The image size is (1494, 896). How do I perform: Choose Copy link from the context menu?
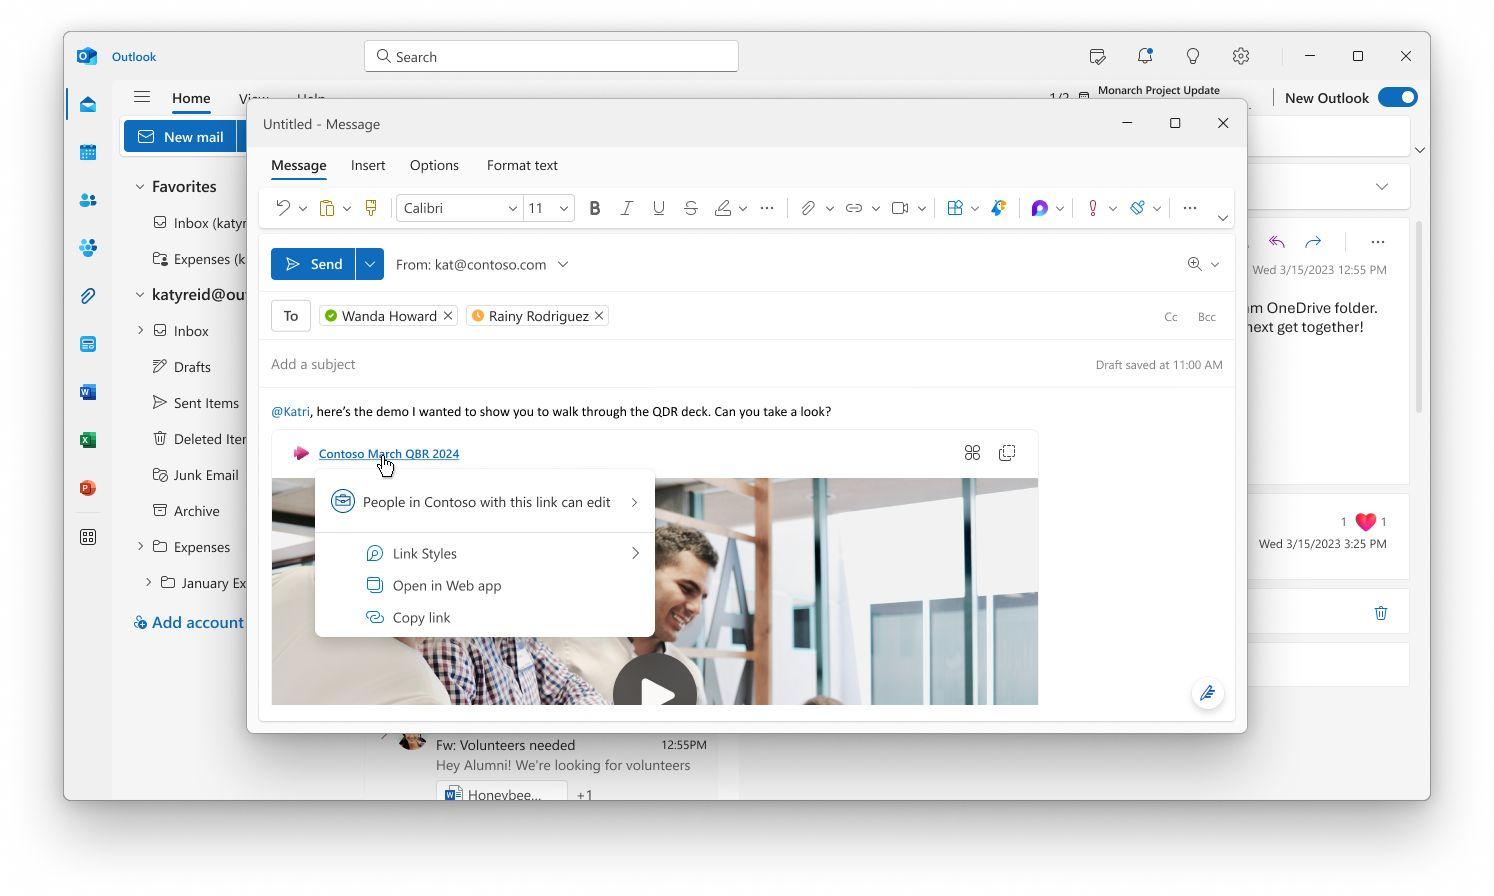[421, 617]
